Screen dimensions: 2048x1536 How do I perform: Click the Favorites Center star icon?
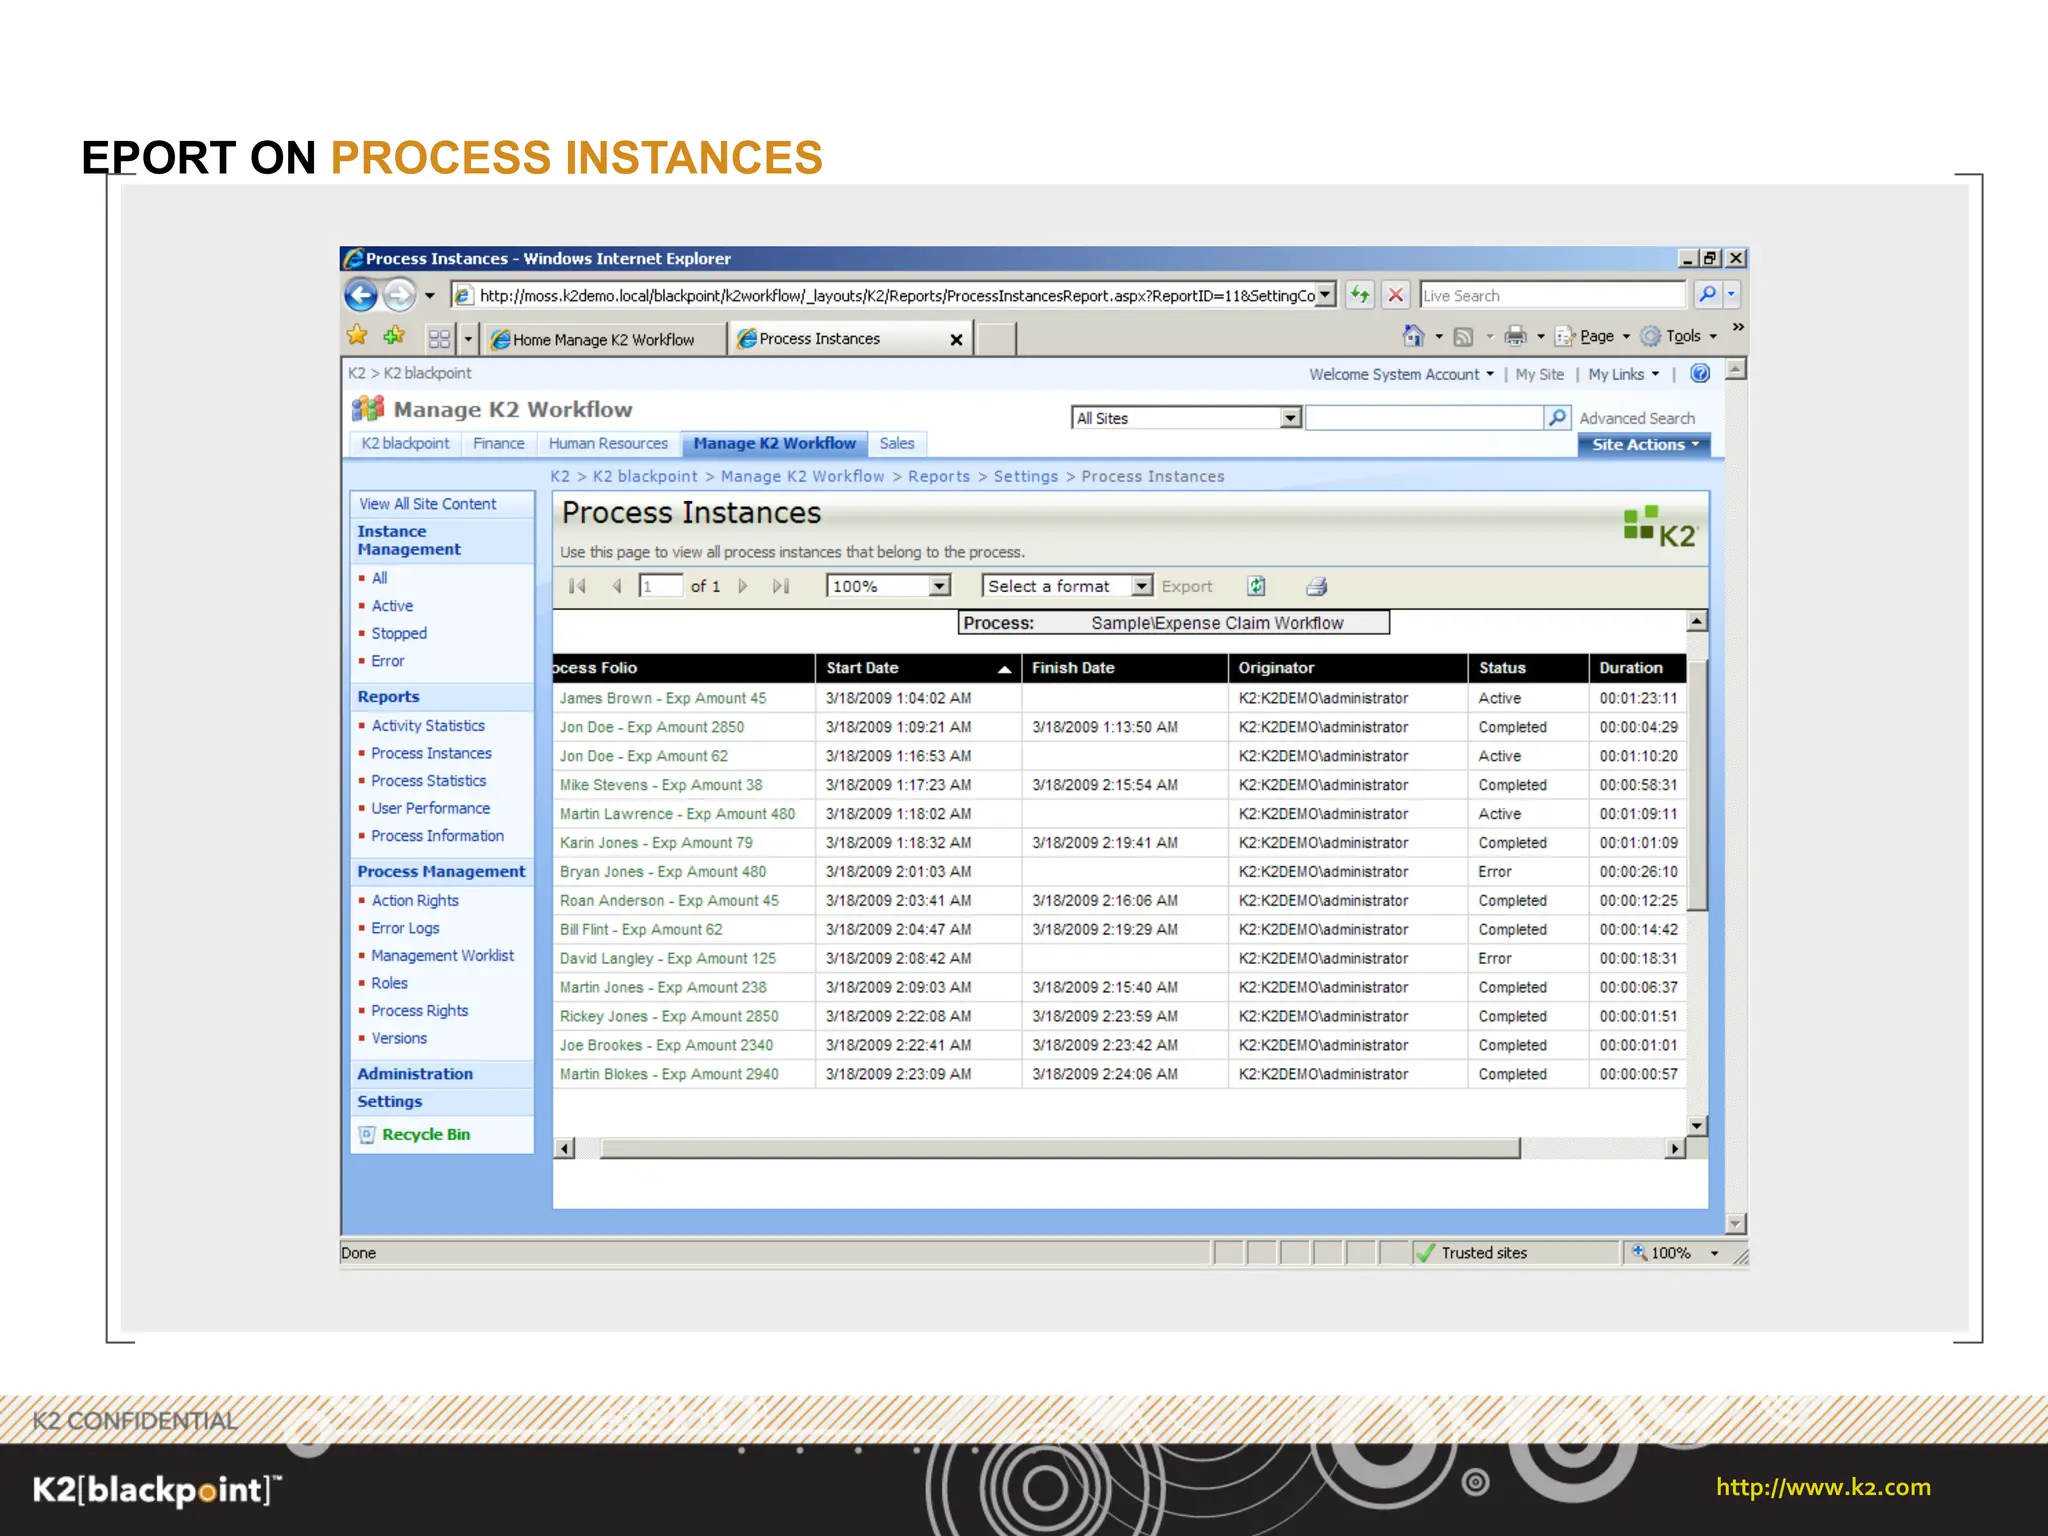[x=357, y=336]
